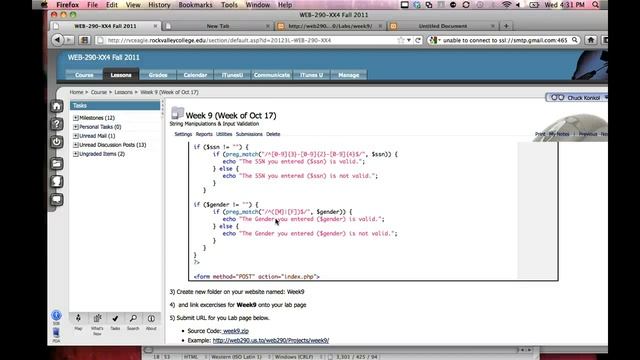Click the blue 508 accessibility icon
Viewport: 640px width, 360px height.
(56, 315)
